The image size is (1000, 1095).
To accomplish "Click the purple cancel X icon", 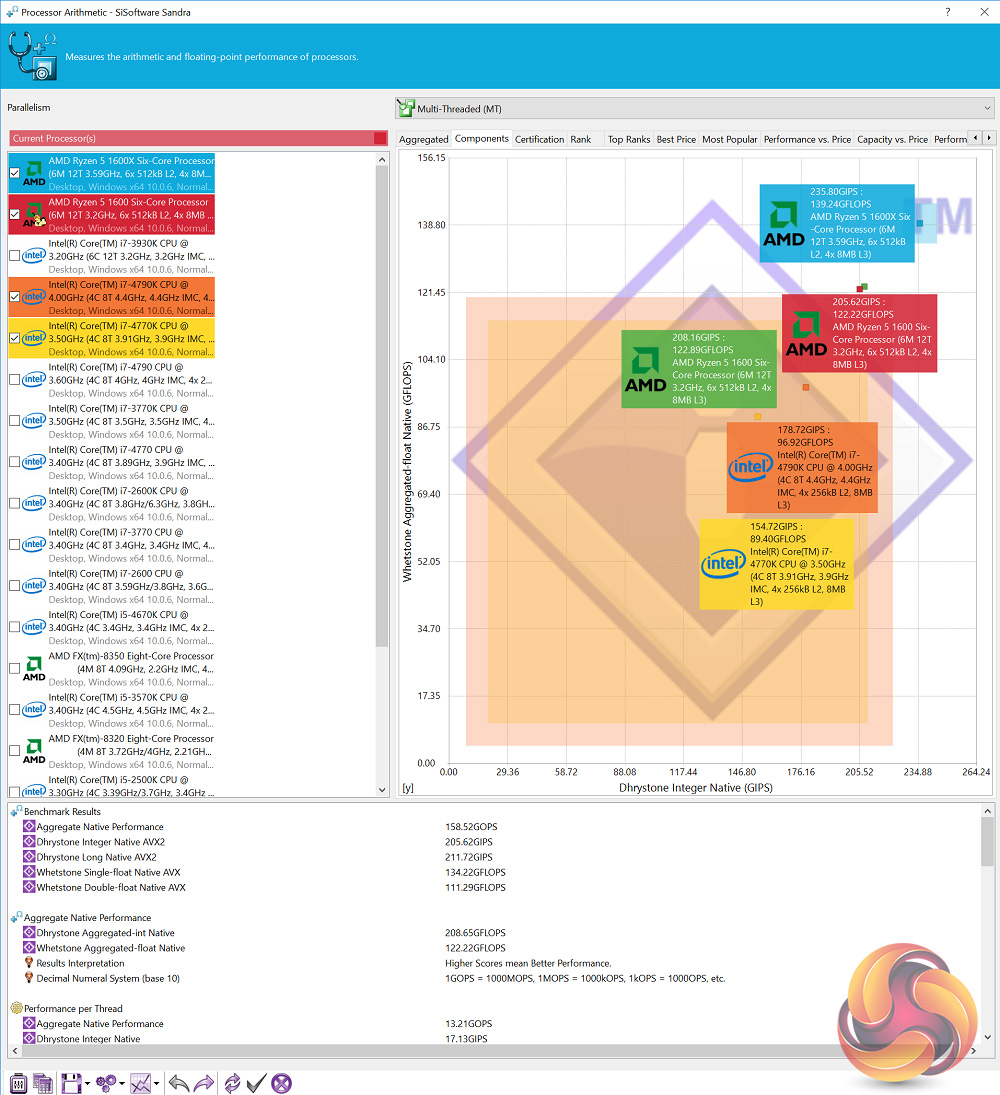I will point(281,1083).
